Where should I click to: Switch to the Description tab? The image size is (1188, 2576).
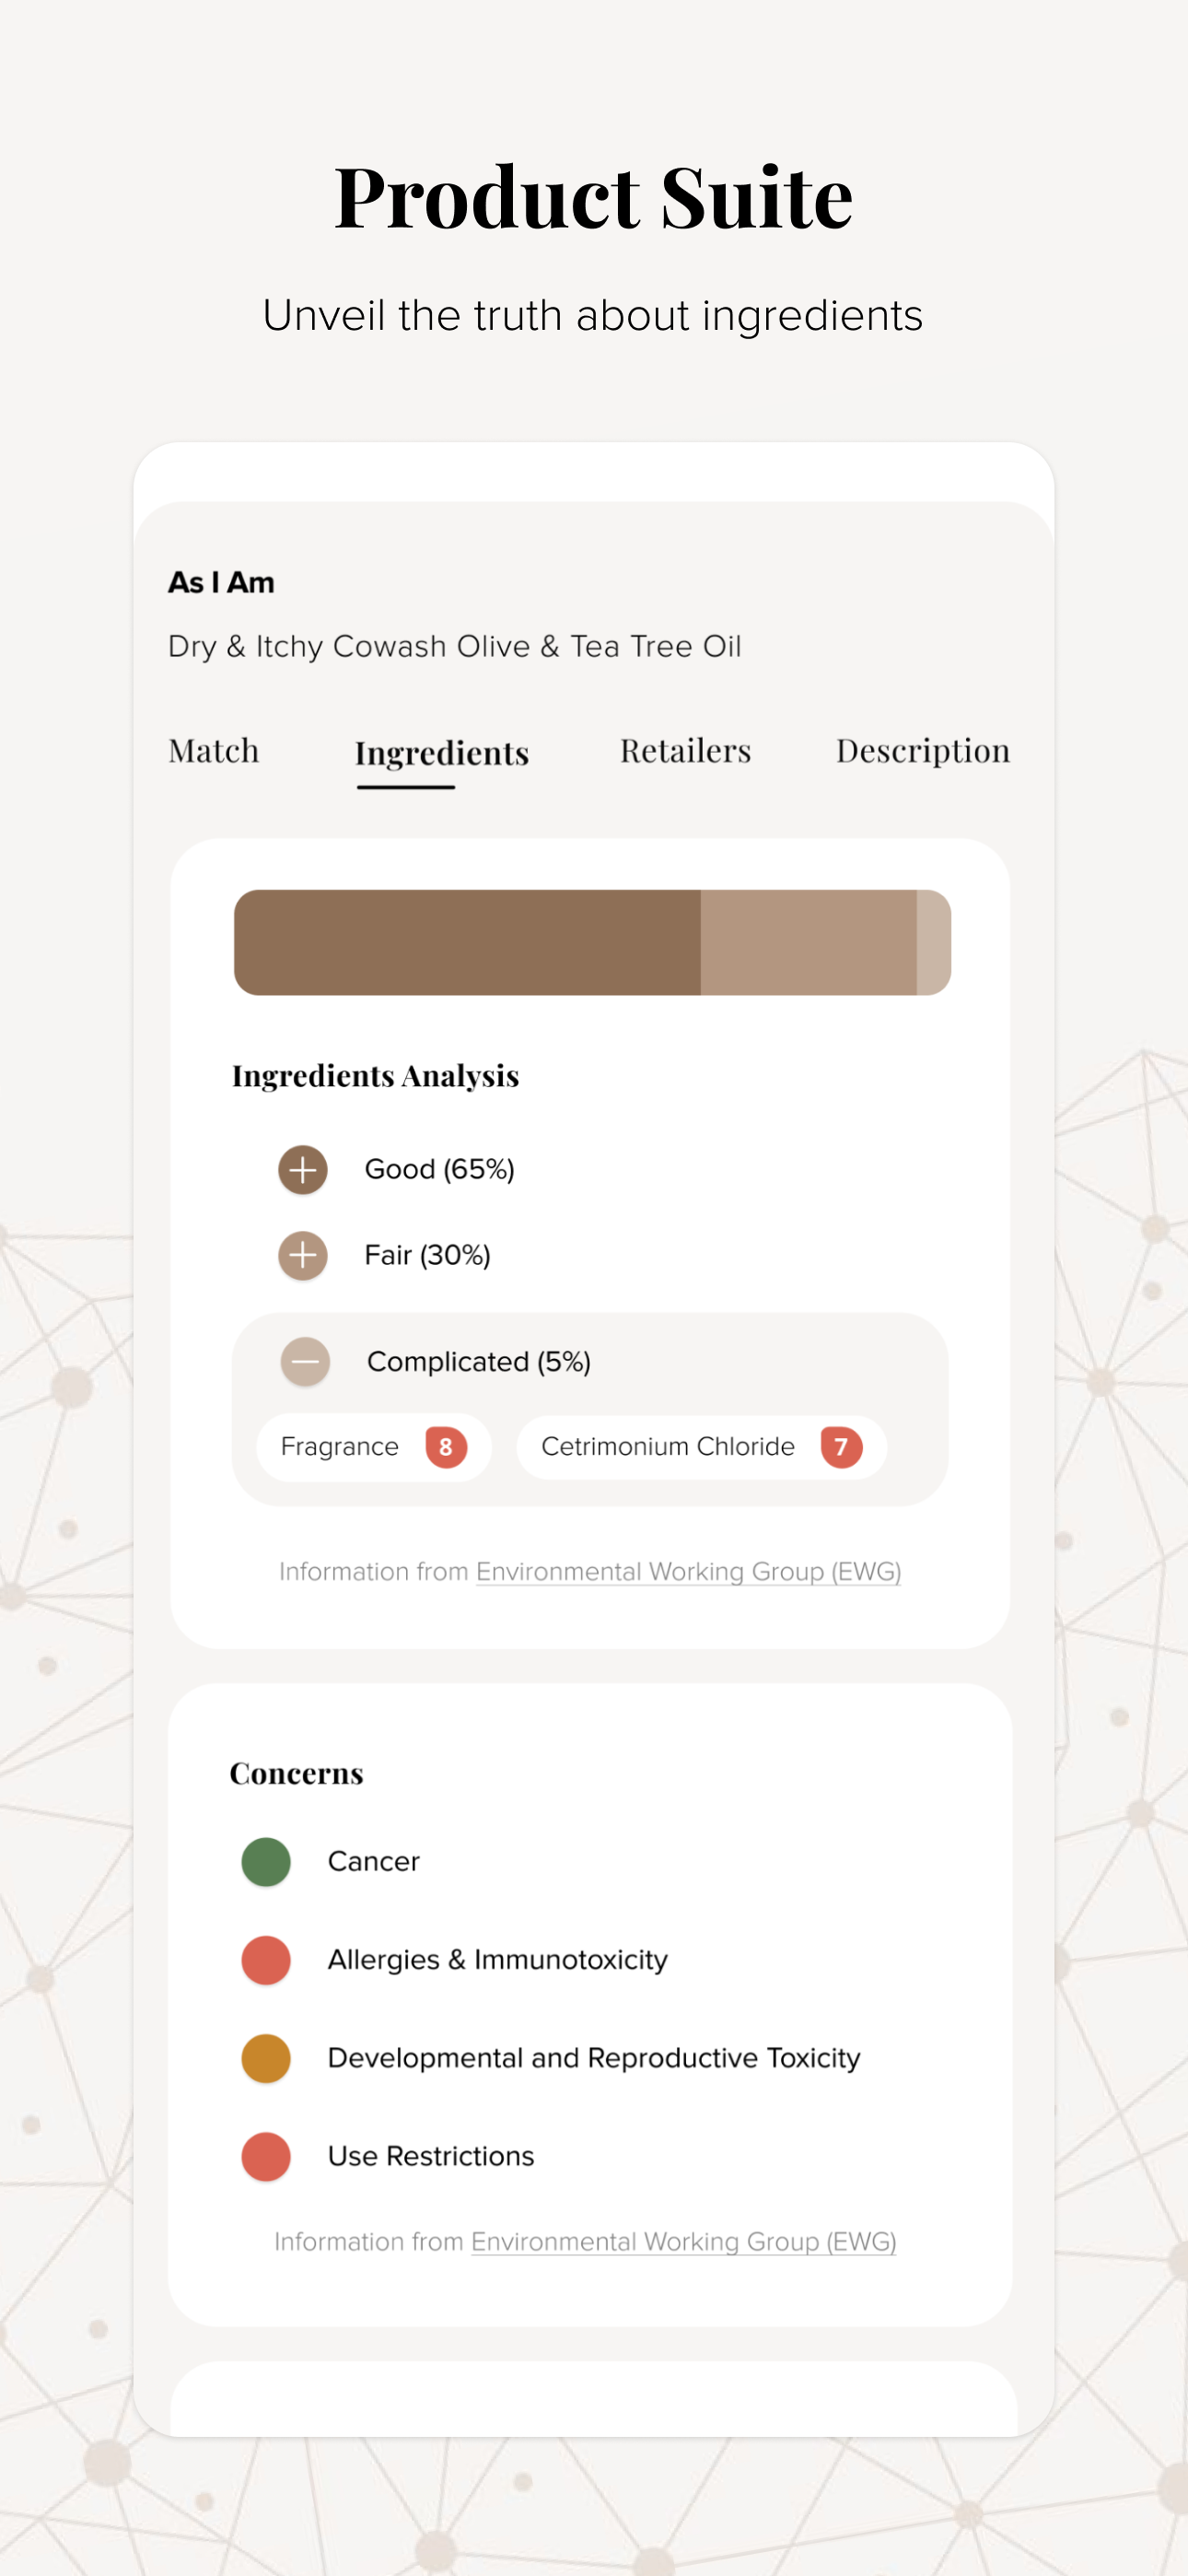click(x=923, y=751)
